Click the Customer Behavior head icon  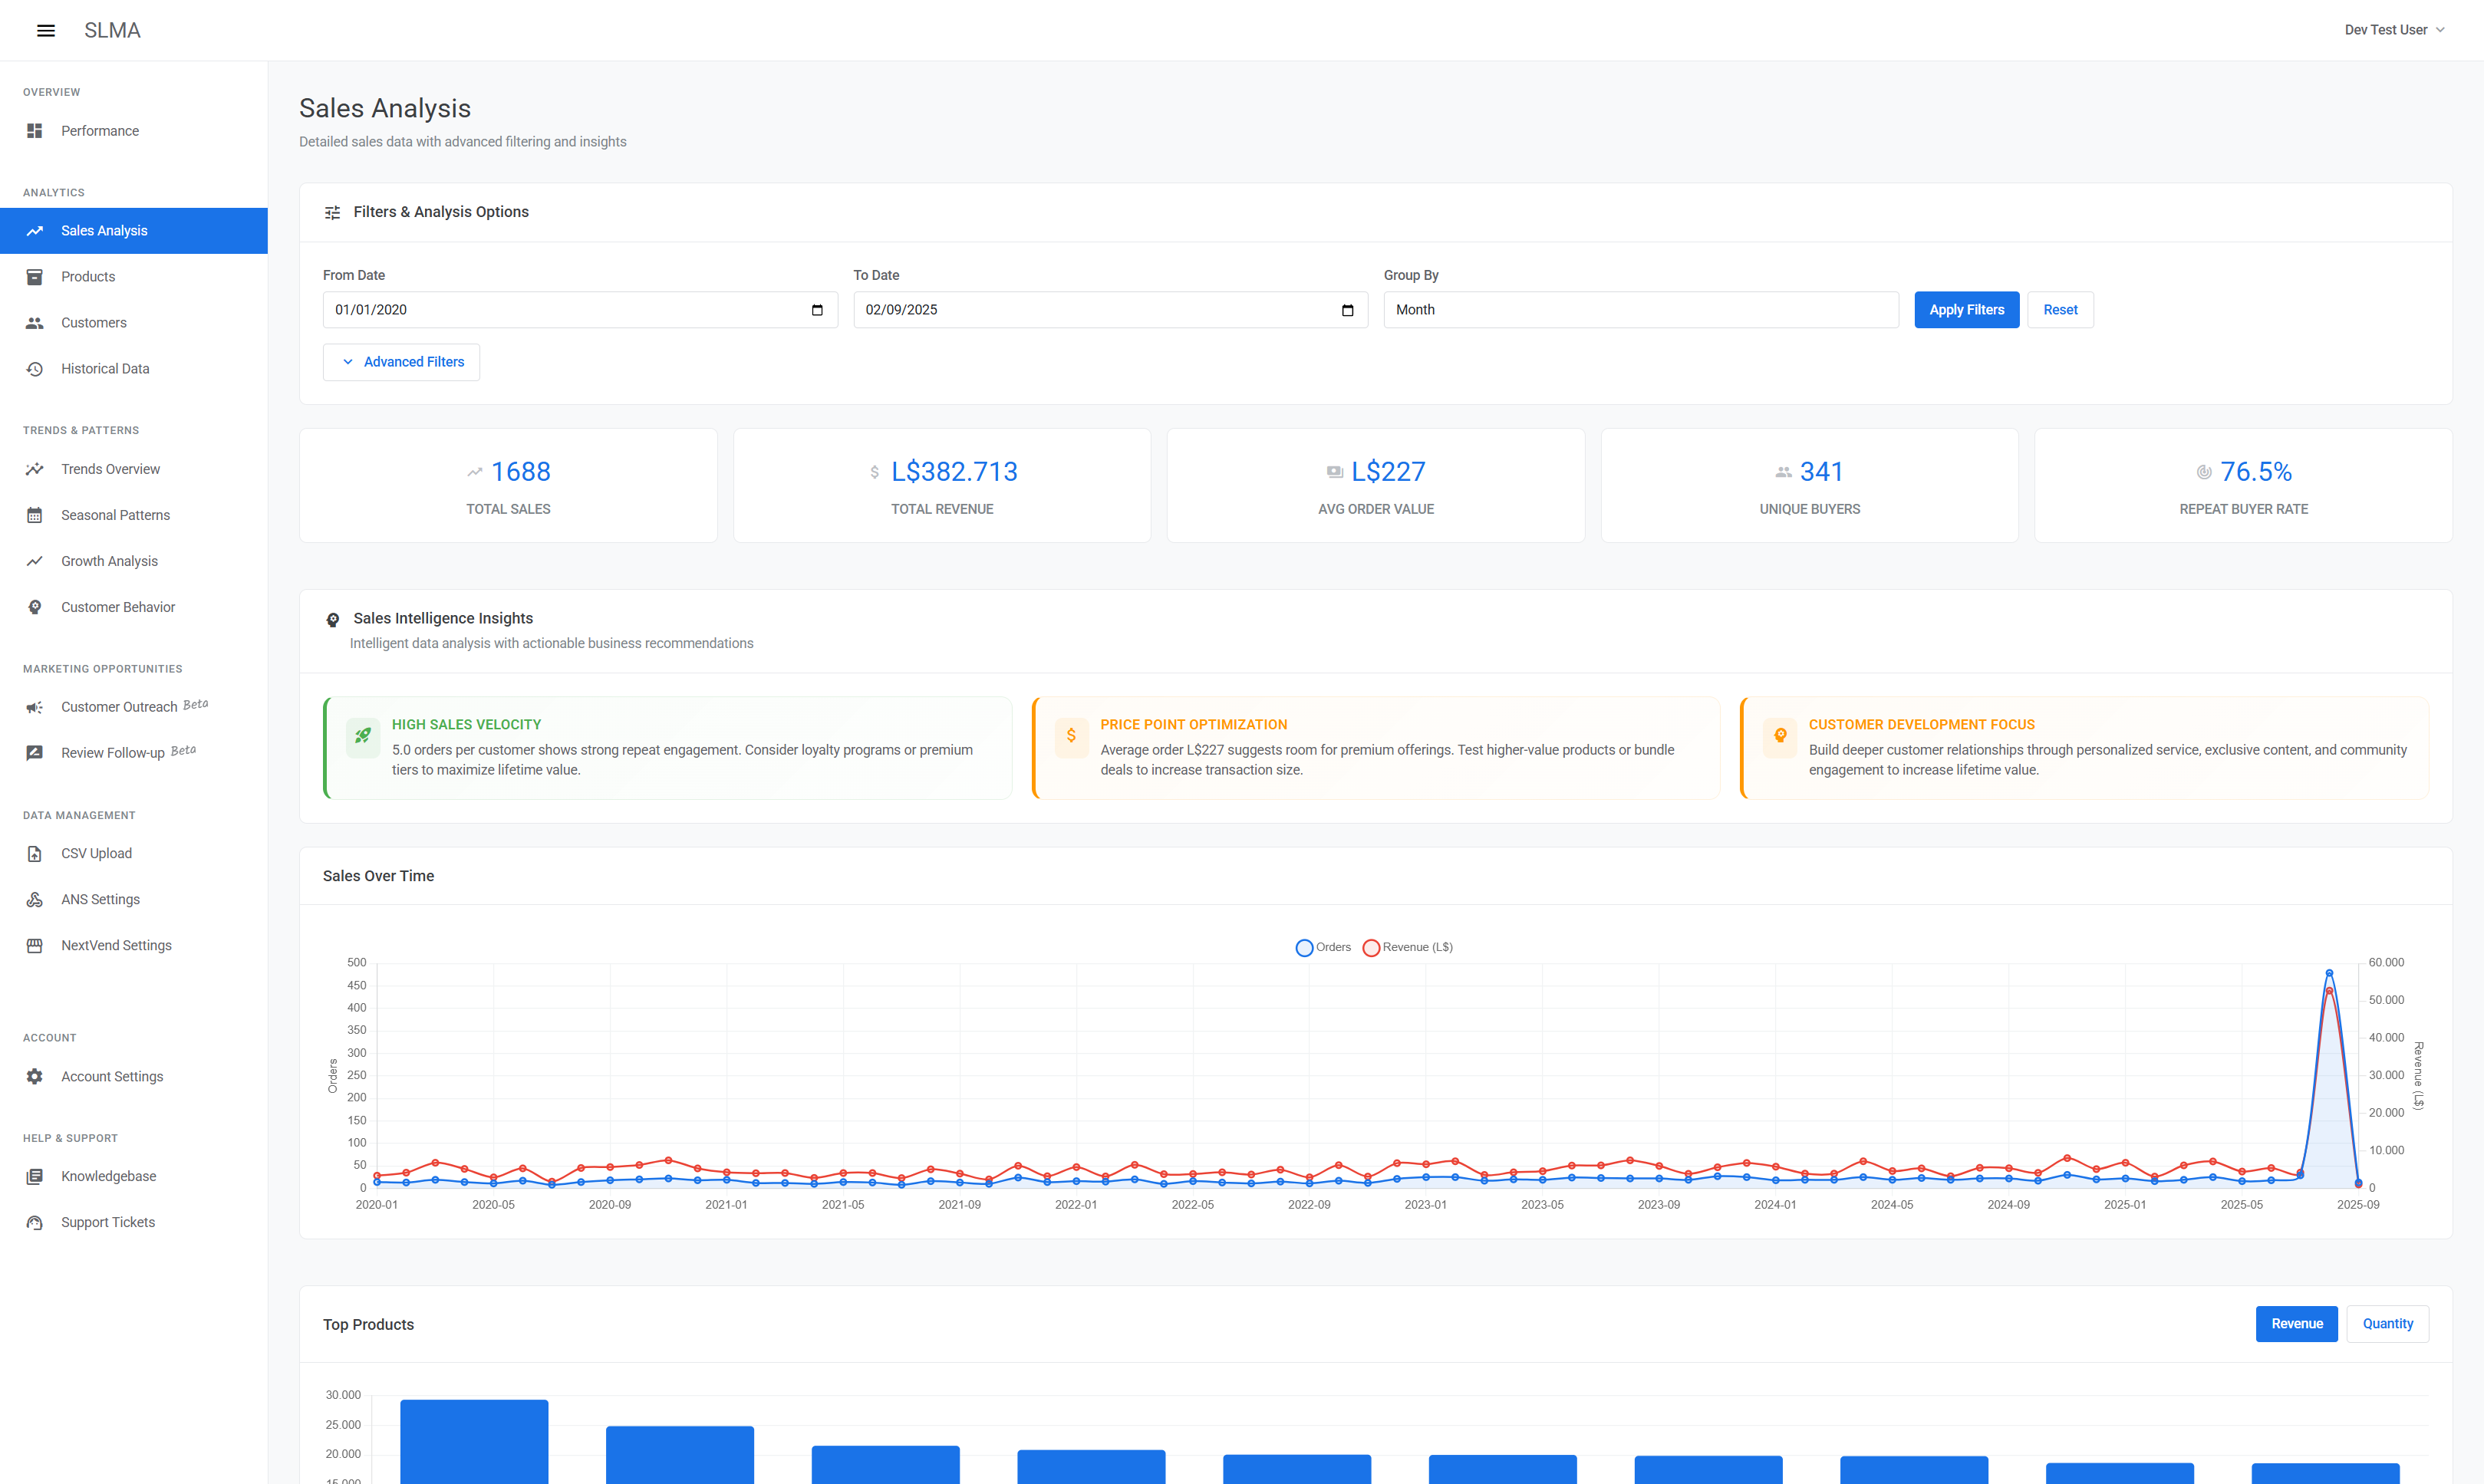click(34, 607)
